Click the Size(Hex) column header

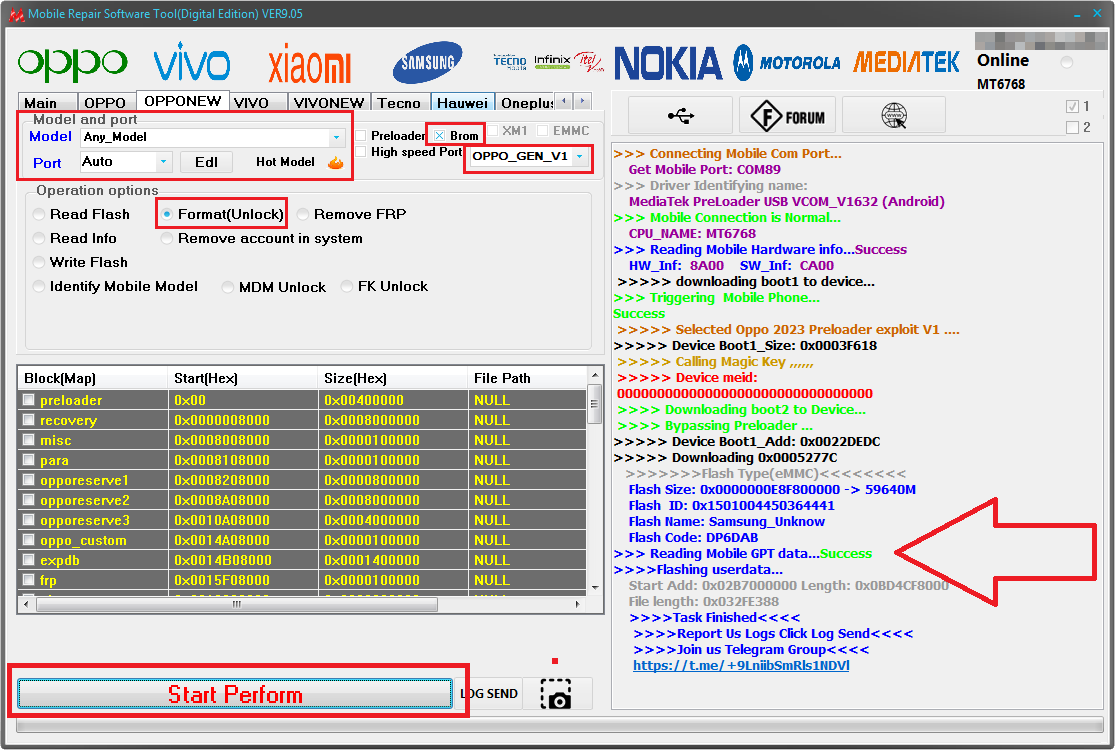click(393, 378)
